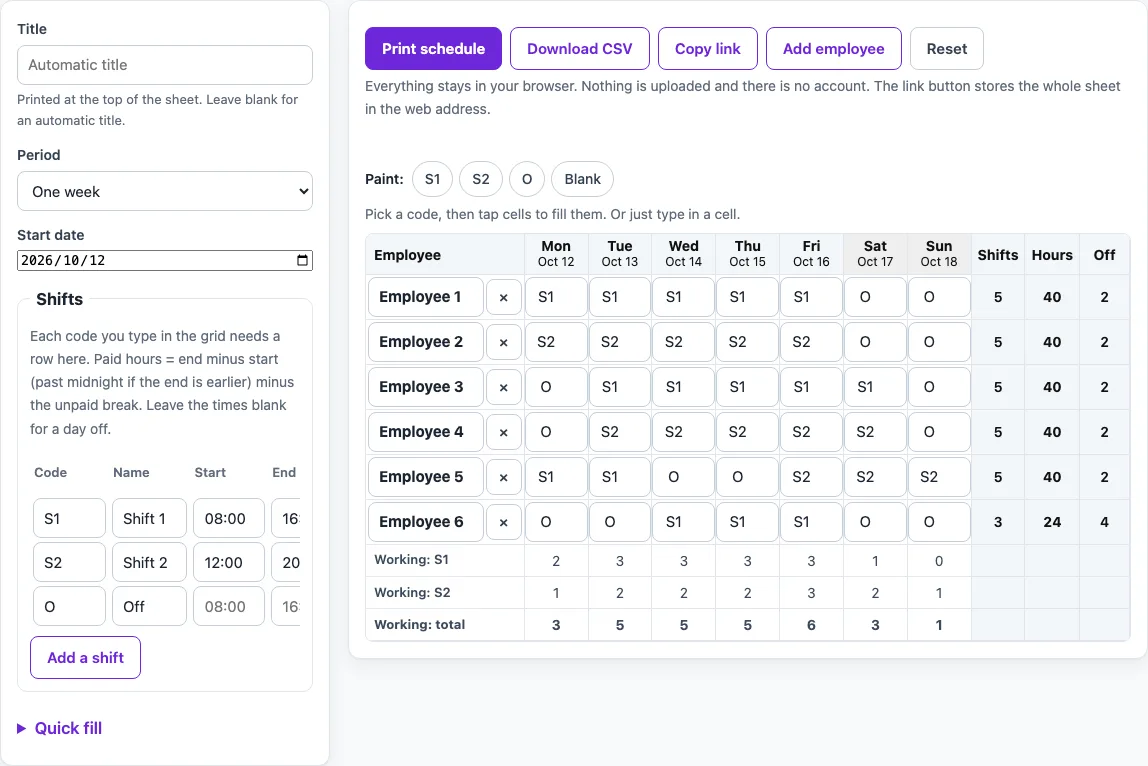
Task: Edit the Employee 6 name field
Action: click(425, 522)
